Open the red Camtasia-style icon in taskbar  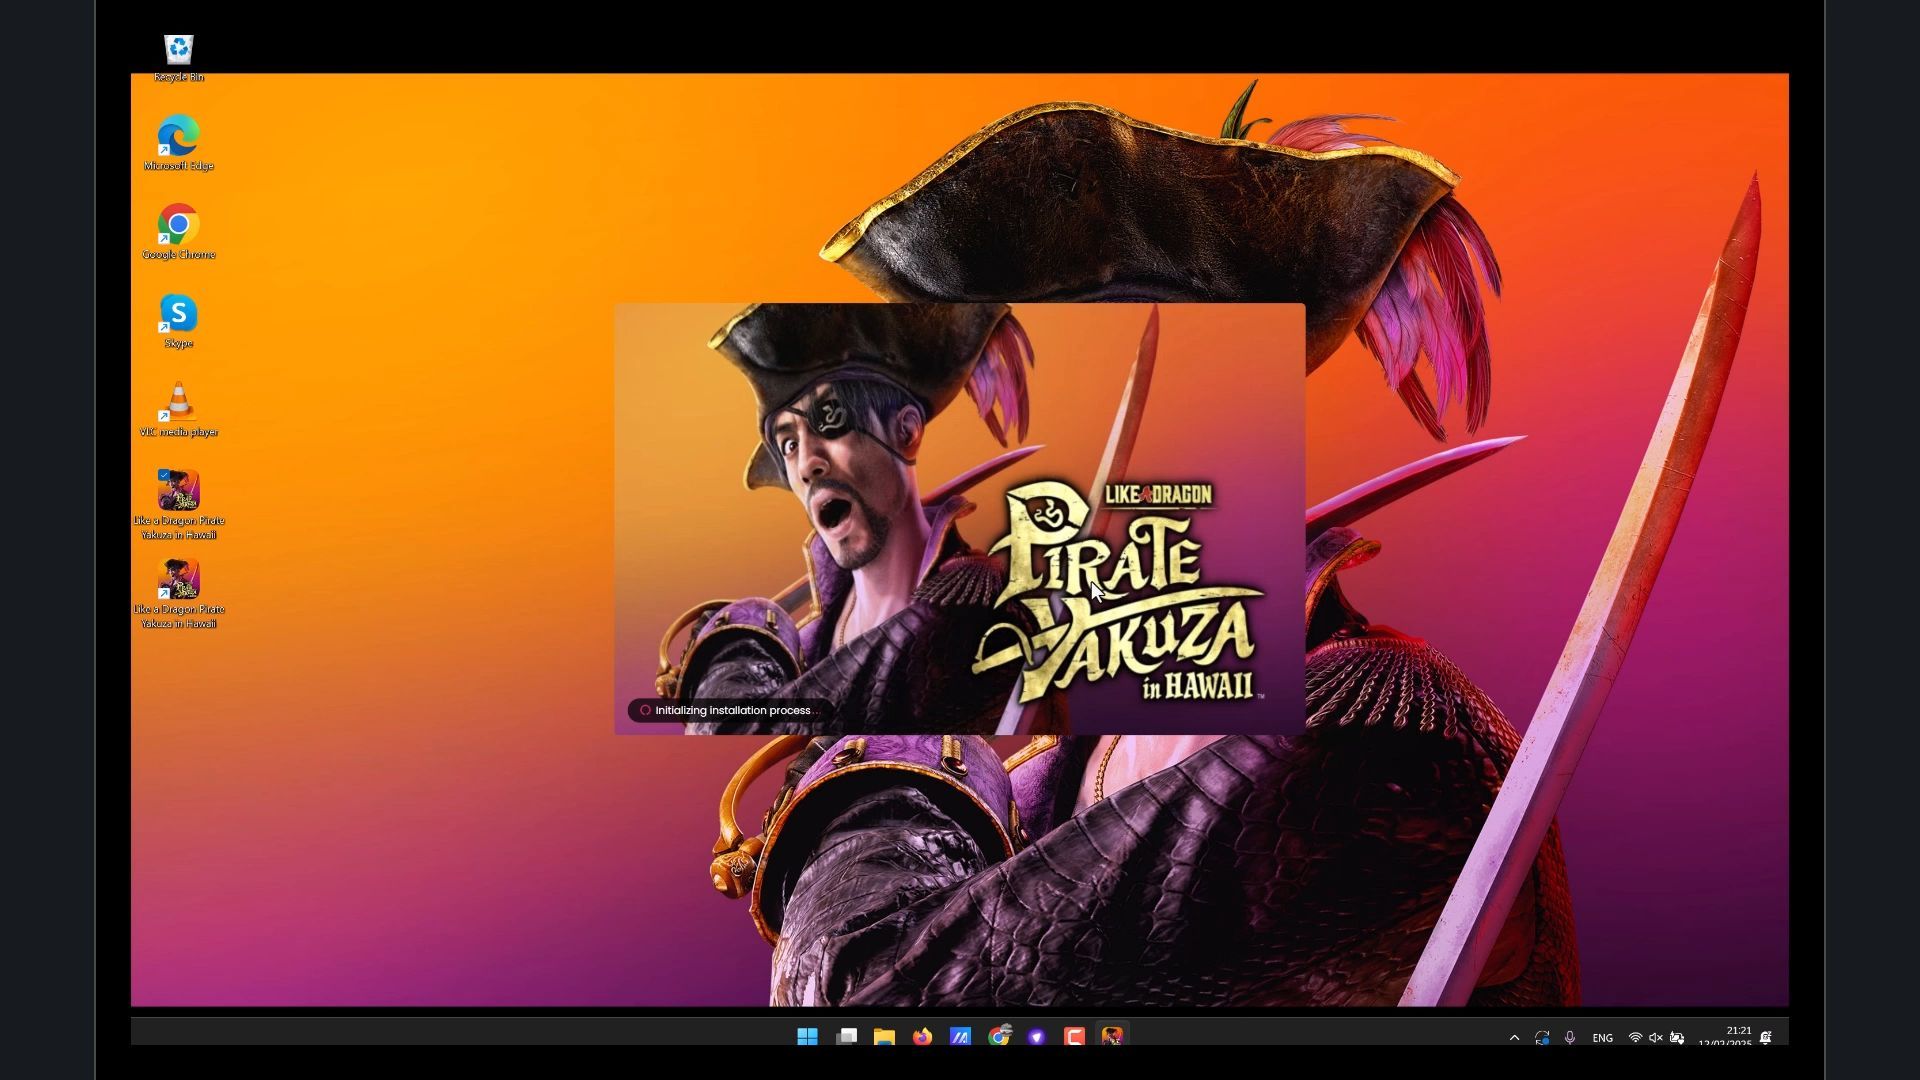[1074, 1037]
